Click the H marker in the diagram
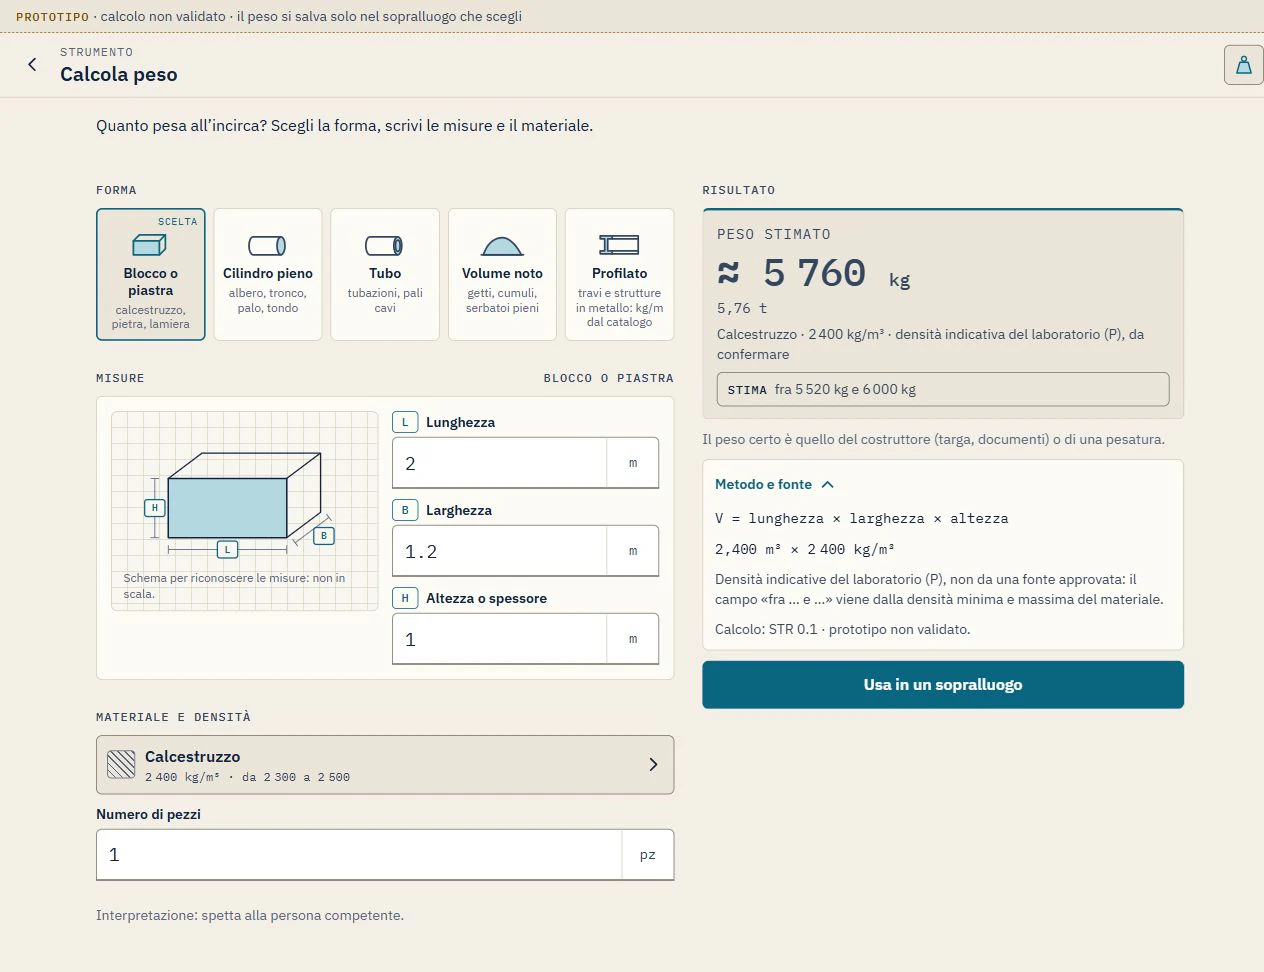 (x=155, y=508)
